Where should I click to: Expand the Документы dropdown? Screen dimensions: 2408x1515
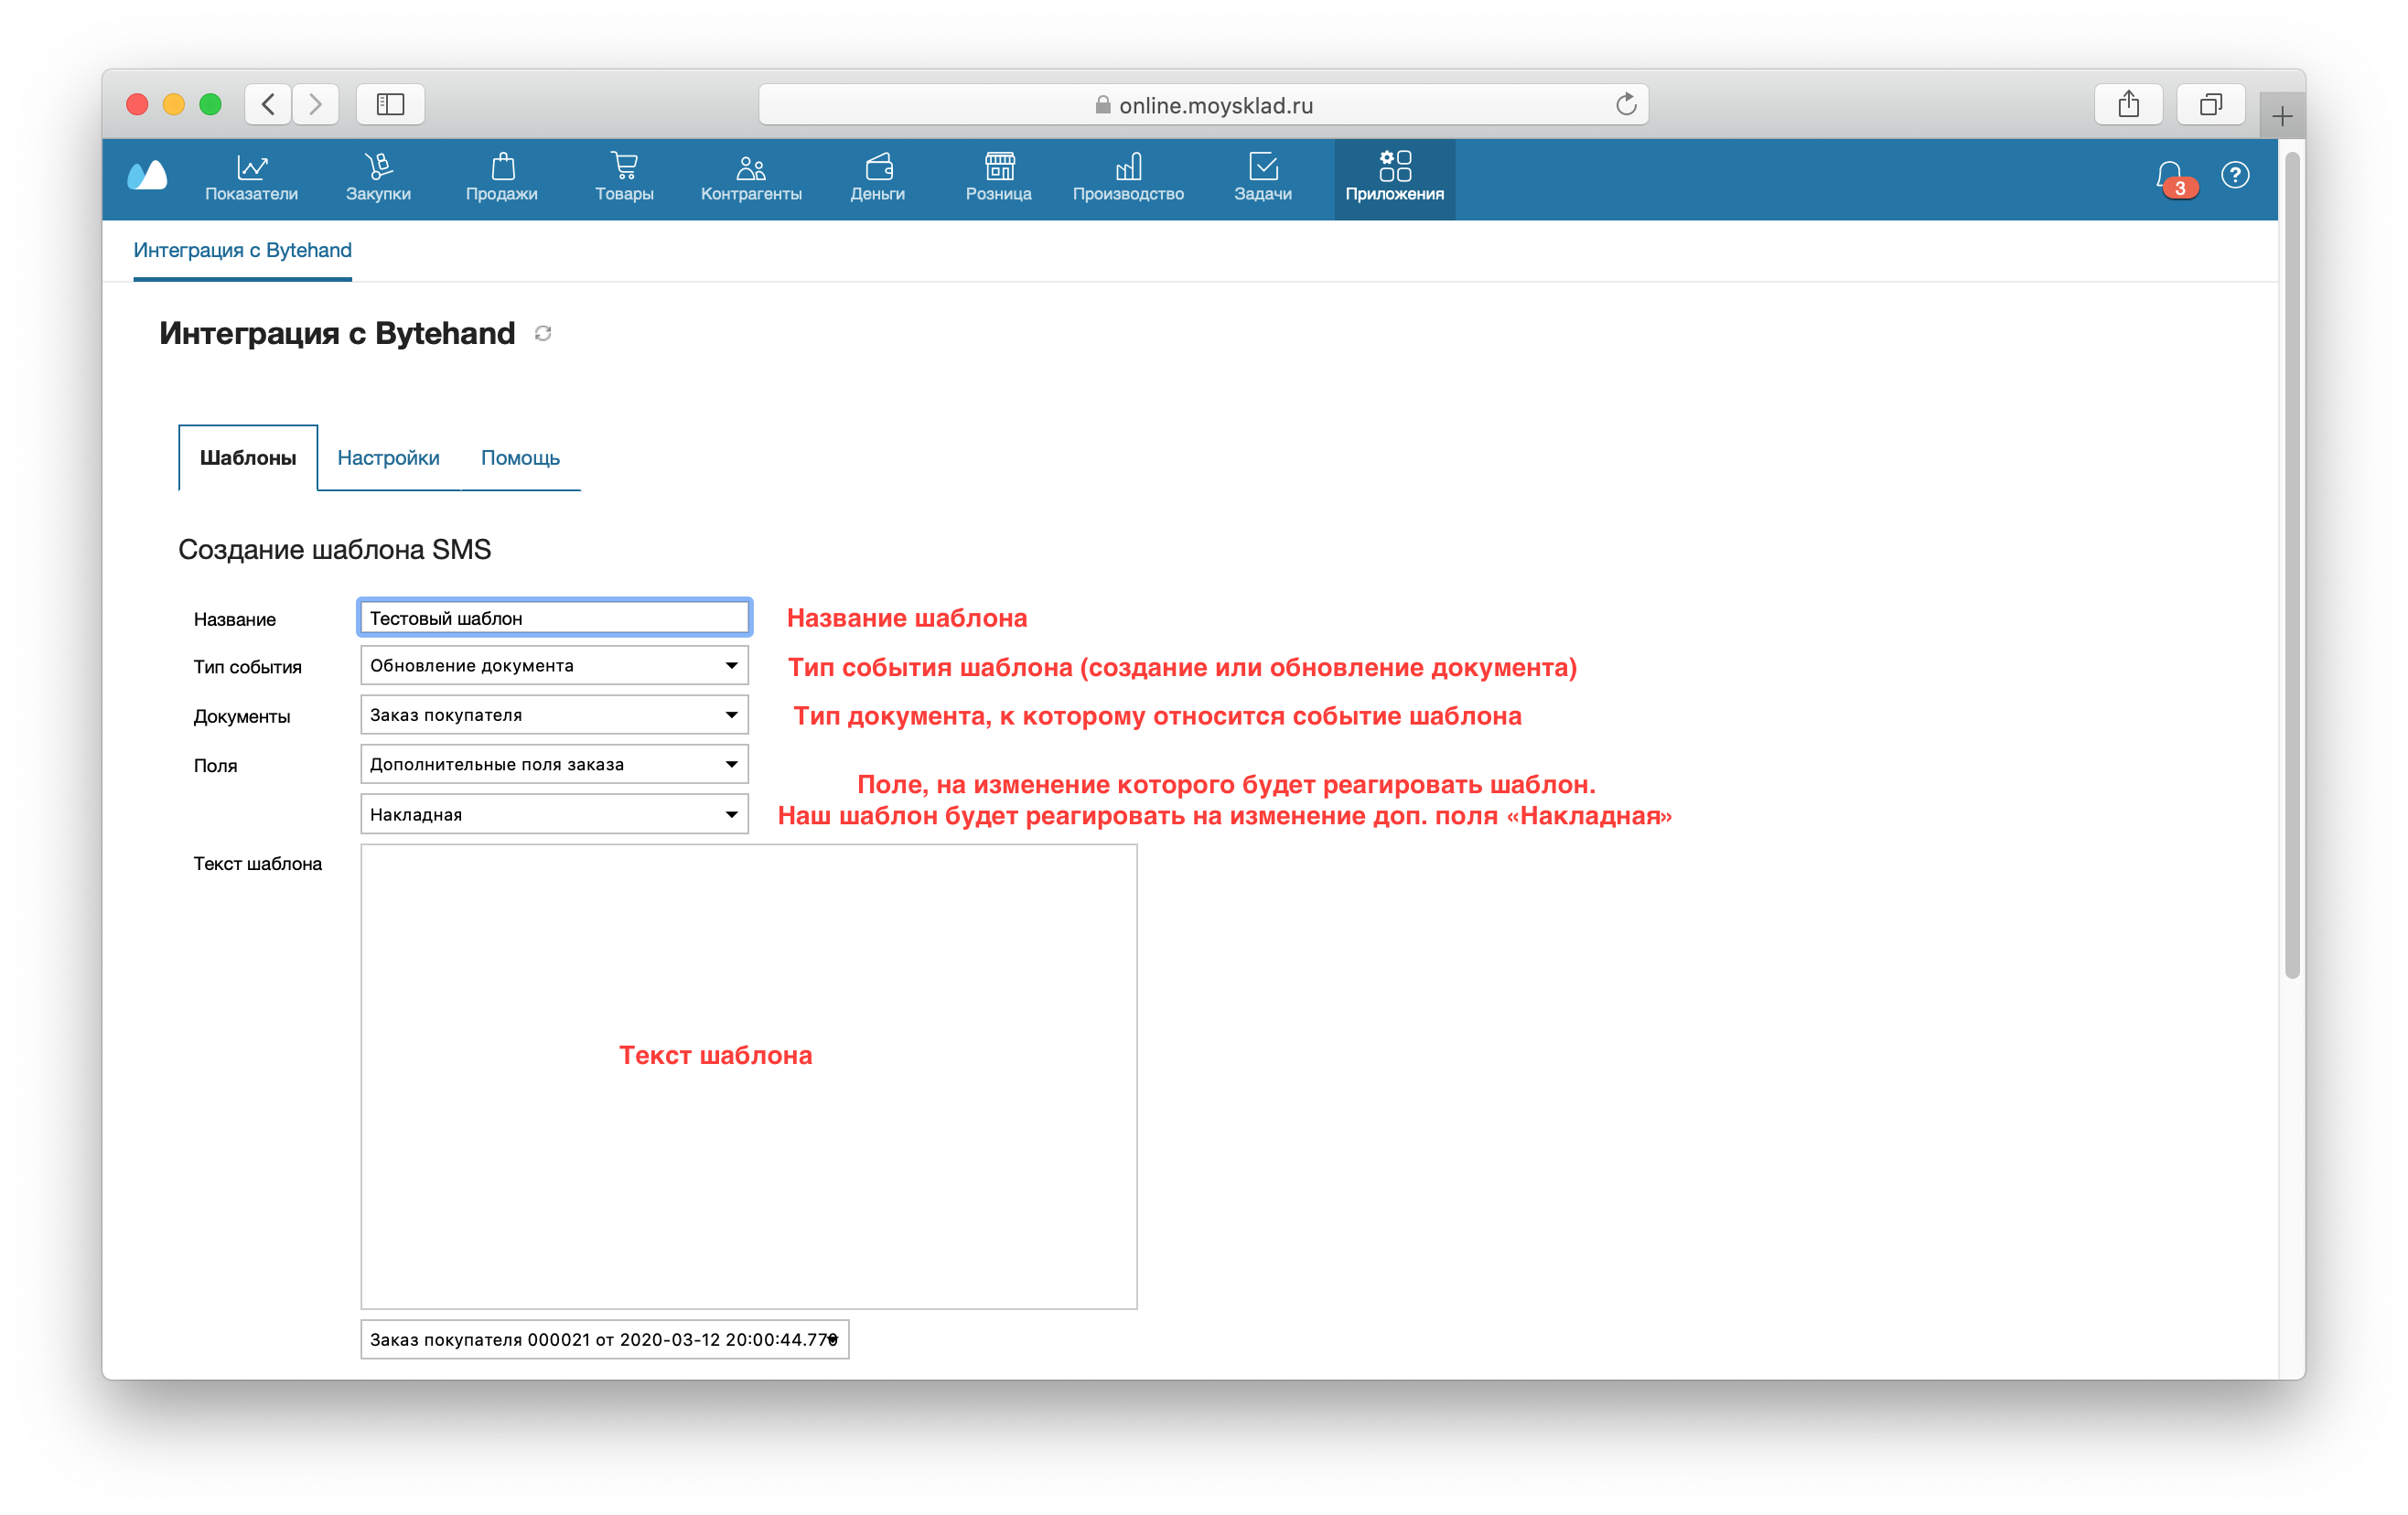click(554, 715)
